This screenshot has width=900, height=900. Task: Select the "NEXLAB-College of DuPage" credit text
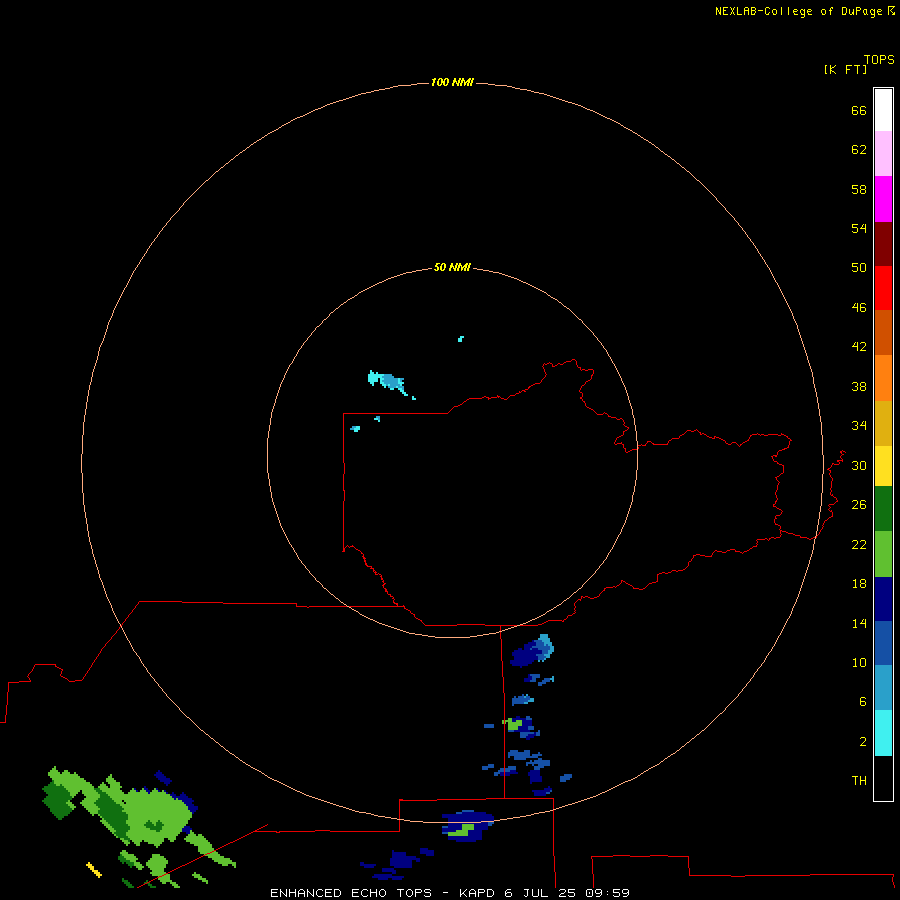(x=798, y=11)
